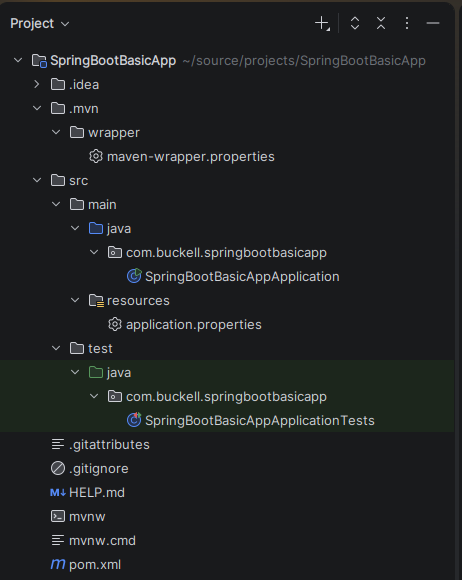
Task: Click the src folder icon
Action: tap(58, 181)
